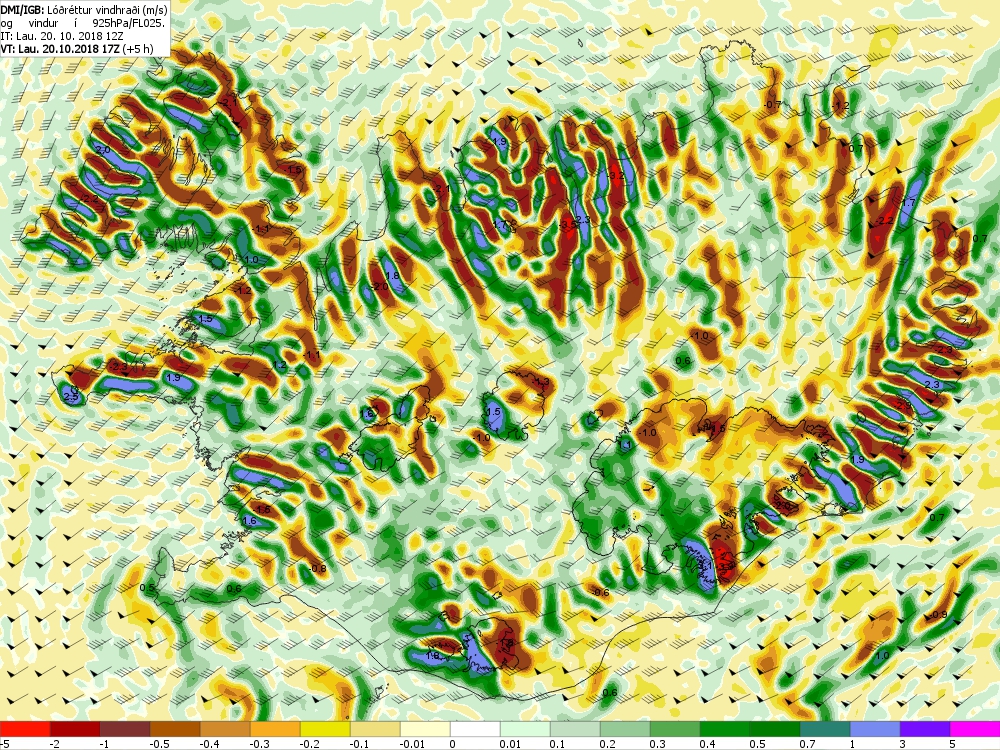The height and width of the screenshot is (750, 1000).
Task: Select the white legend swatch for 0 to 0.01
Action: pos(475,729)
